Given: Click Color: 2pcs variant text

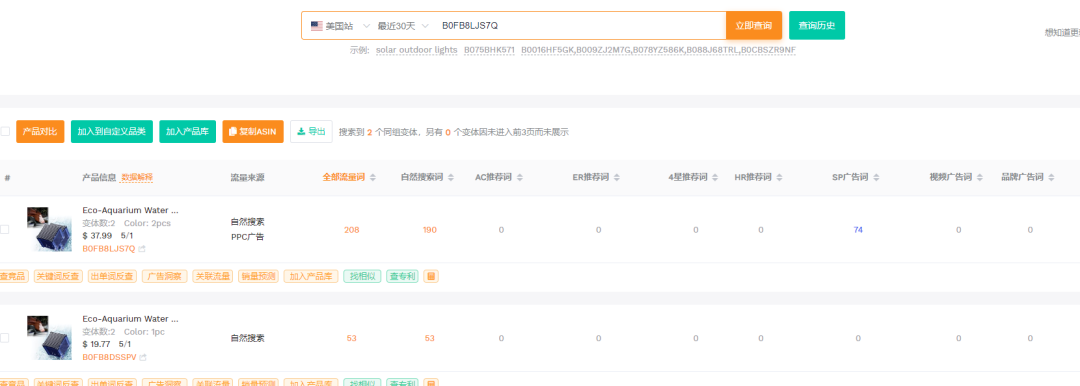Looking at the screenshot, I should 147,223.
